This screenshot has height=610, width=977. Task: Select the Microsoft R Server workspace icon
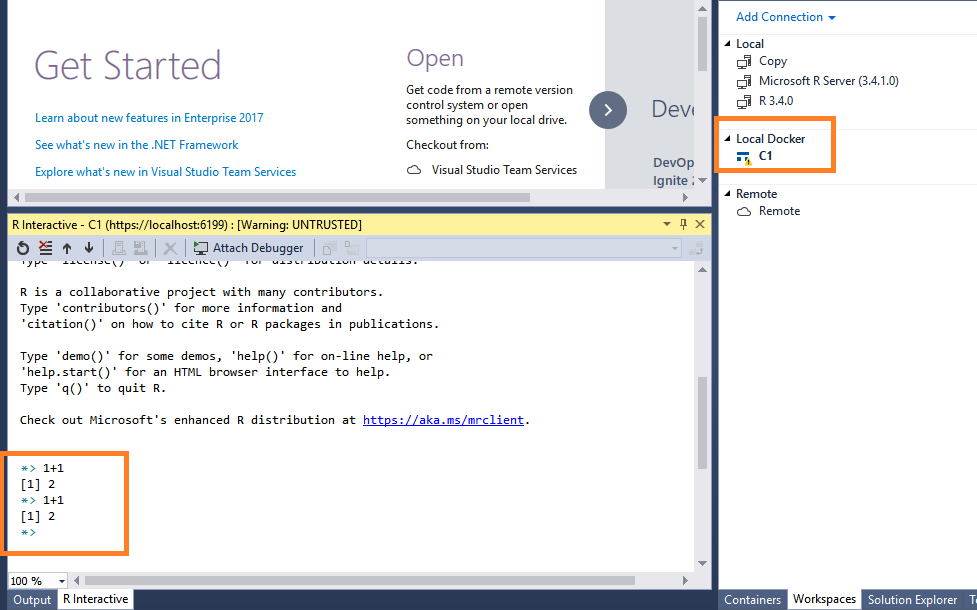(x=746, y=81)
